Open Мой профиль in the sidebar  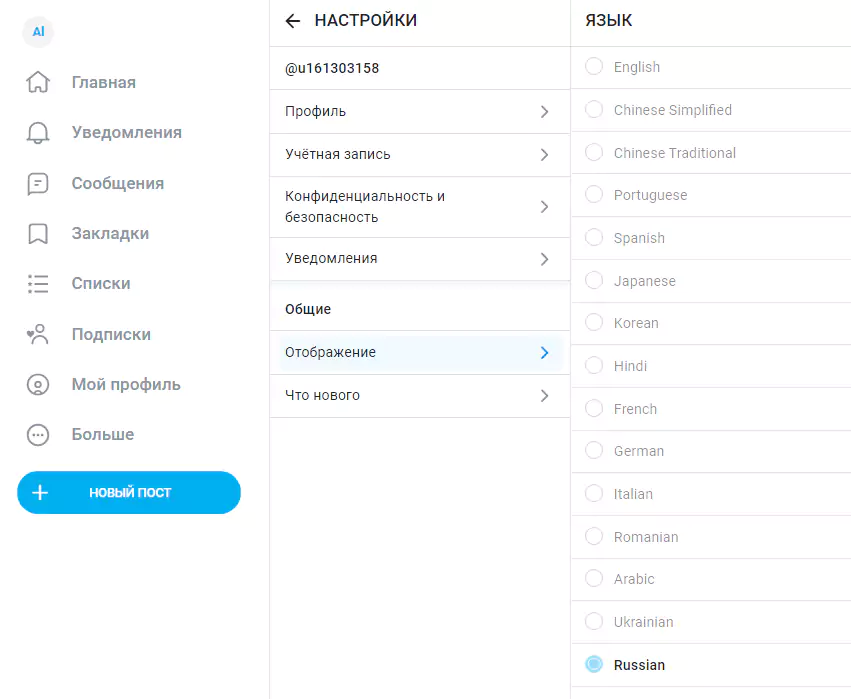click(x=126, y=384)
